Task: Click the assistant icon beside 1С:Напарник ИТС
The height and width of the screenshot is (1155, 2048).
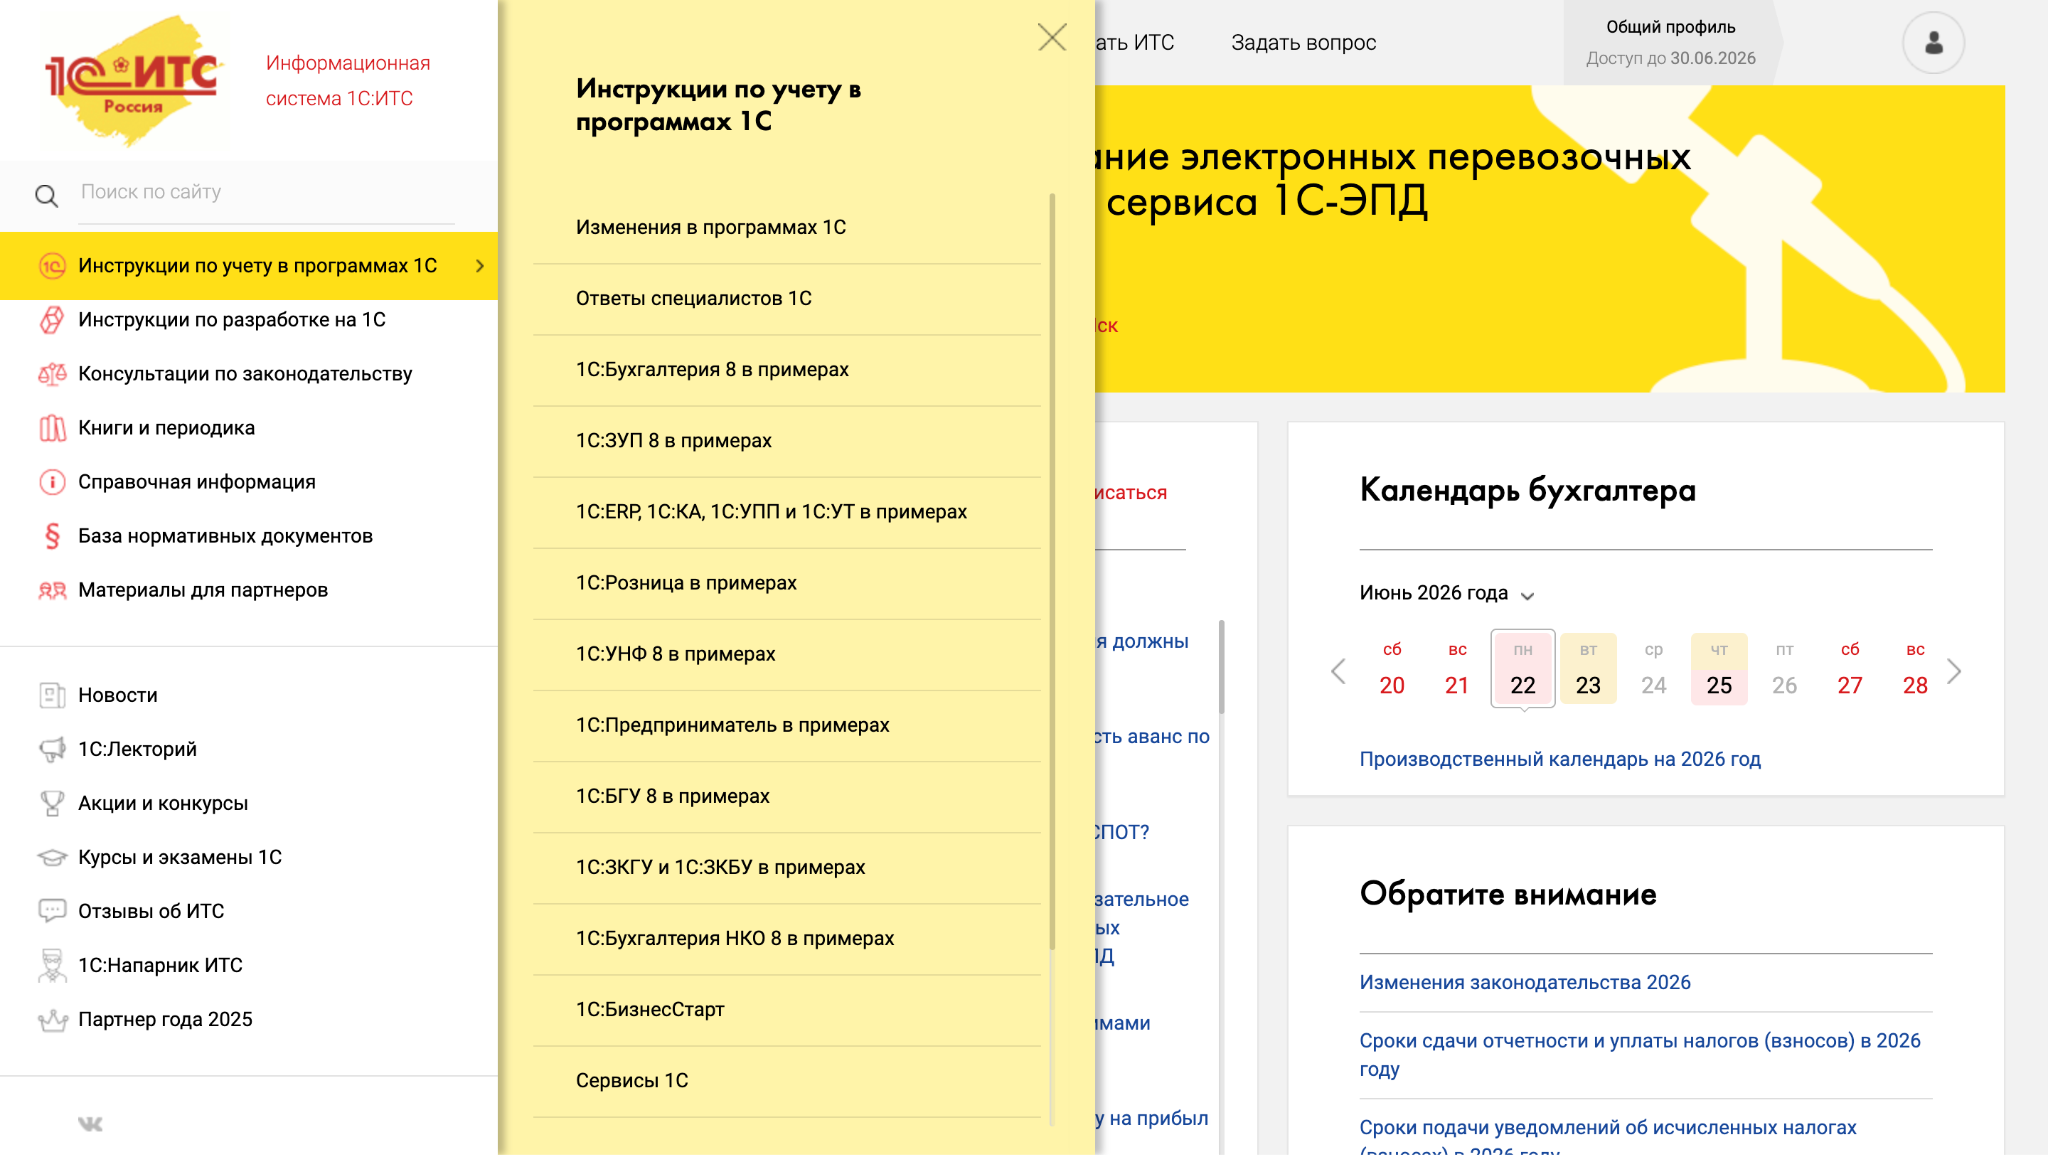Action: pos(52,965)
